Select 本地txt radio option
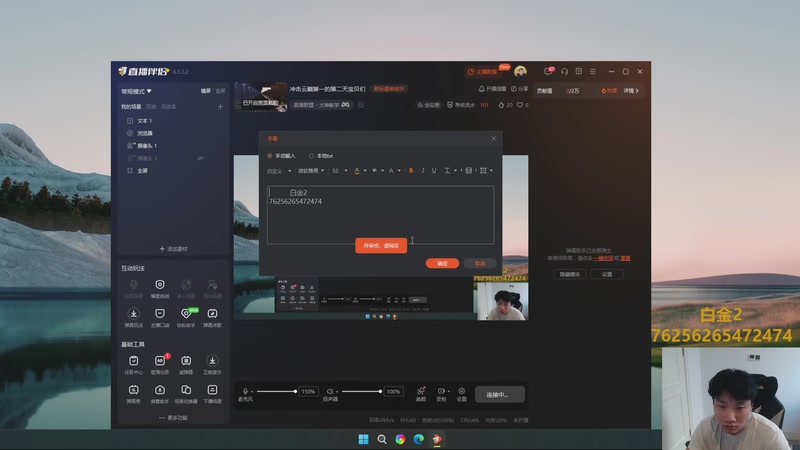Screen dimensions: 800x450 click(321, 156)
